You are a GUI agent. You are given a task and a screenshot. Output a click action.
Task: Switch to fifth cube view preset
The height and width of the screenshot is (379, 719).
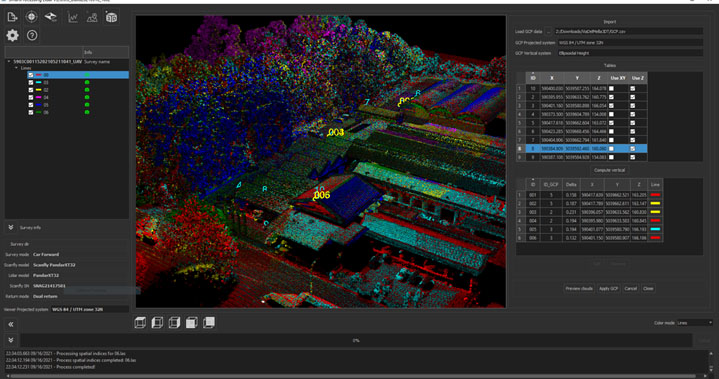(x=209, y=323)
